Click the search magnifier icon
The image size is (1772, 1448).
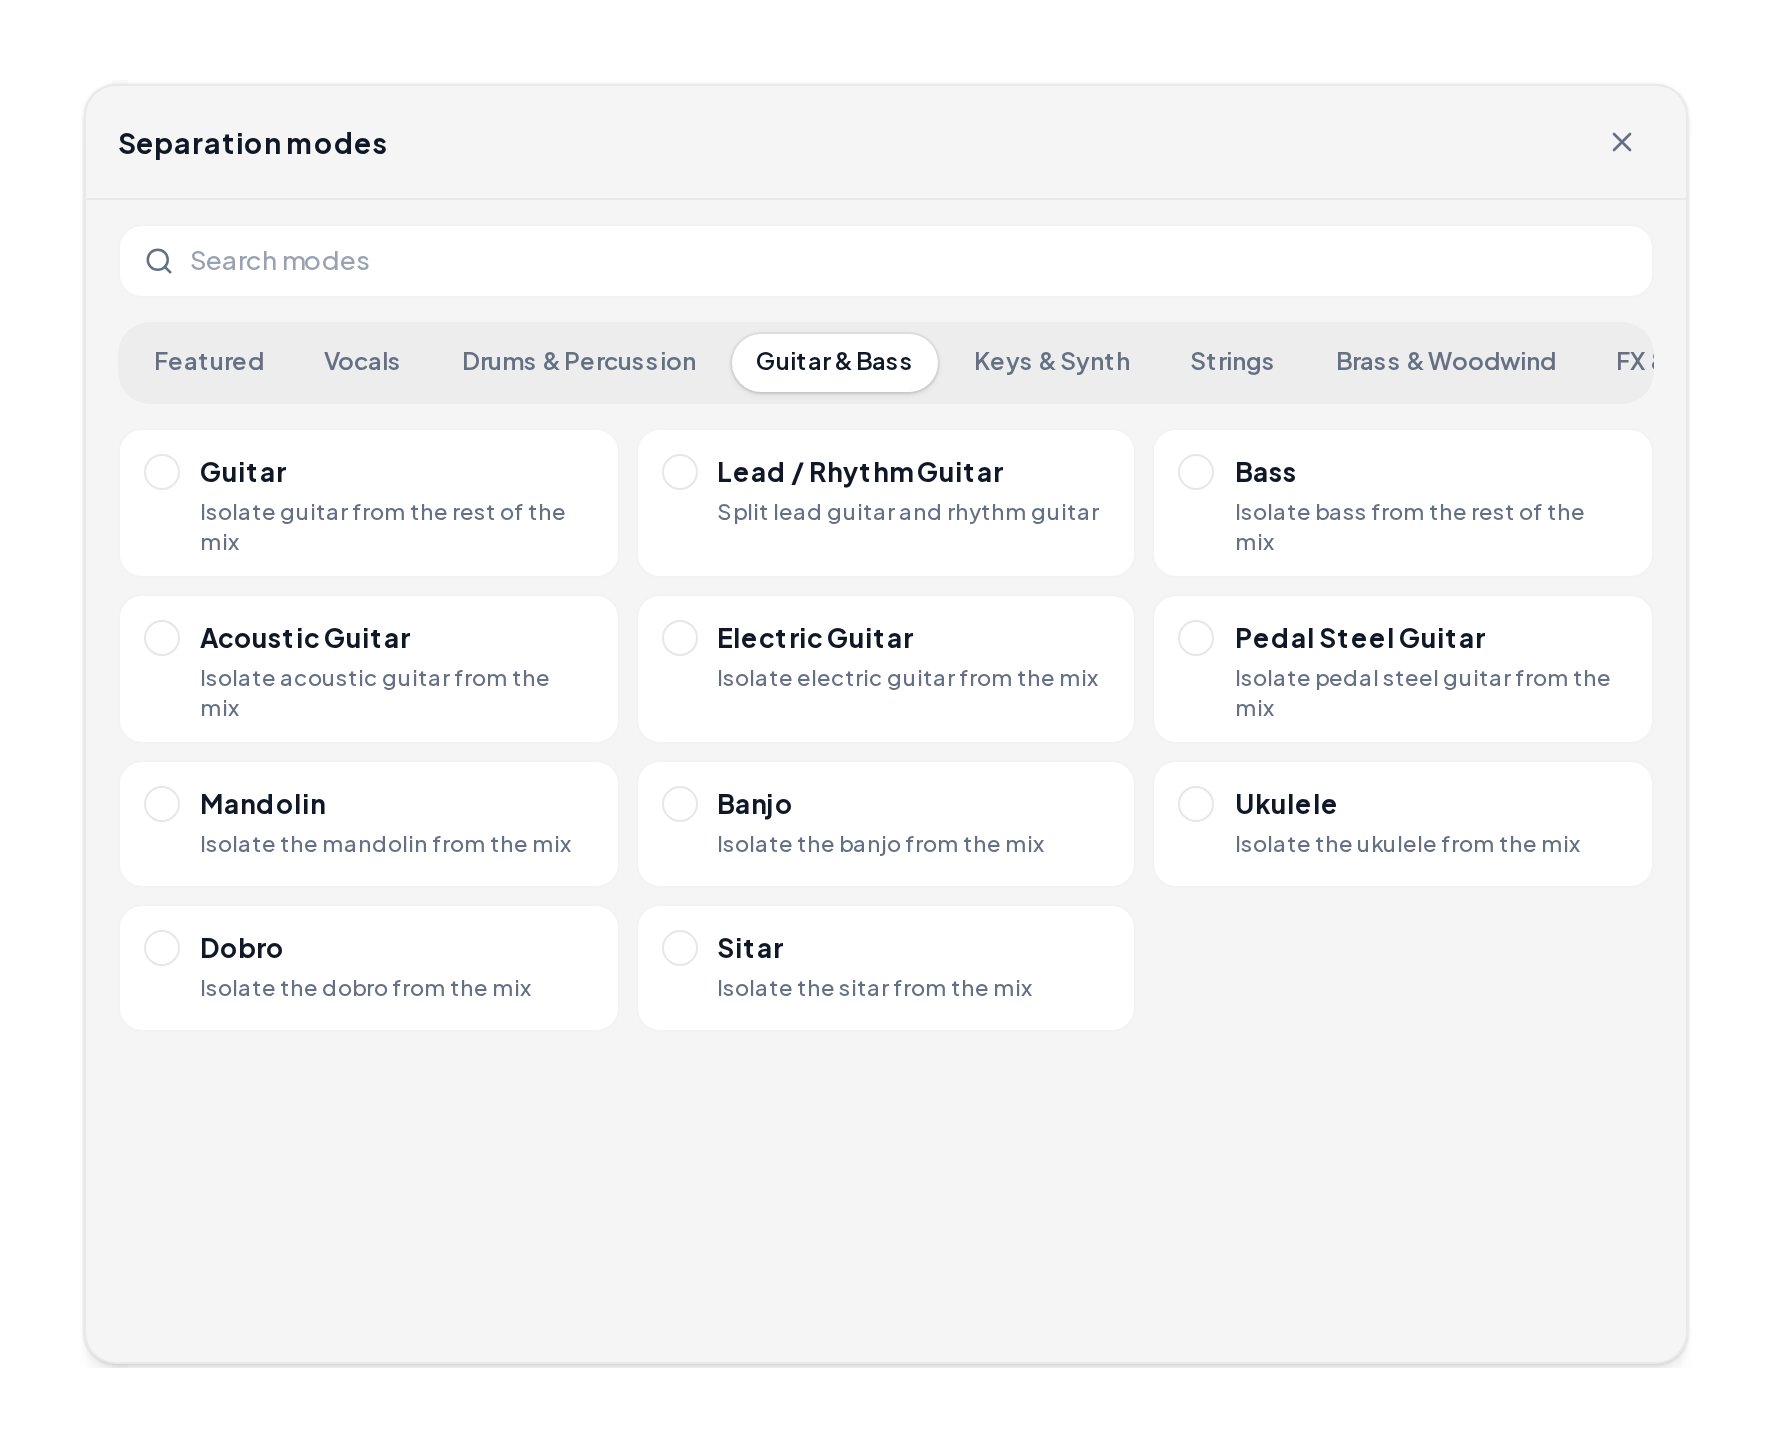[159, 261]
